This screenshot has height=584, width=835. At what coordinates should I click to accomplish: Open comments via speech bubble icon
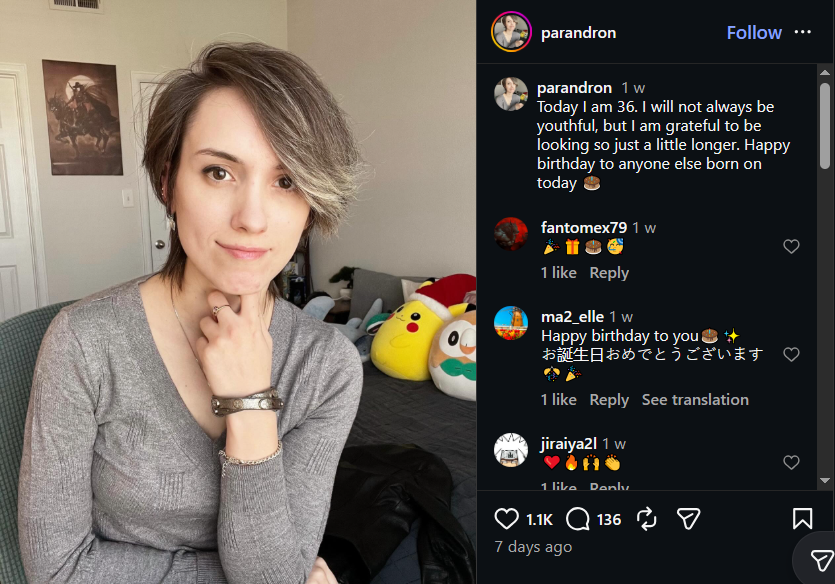(x=578, y=519)
